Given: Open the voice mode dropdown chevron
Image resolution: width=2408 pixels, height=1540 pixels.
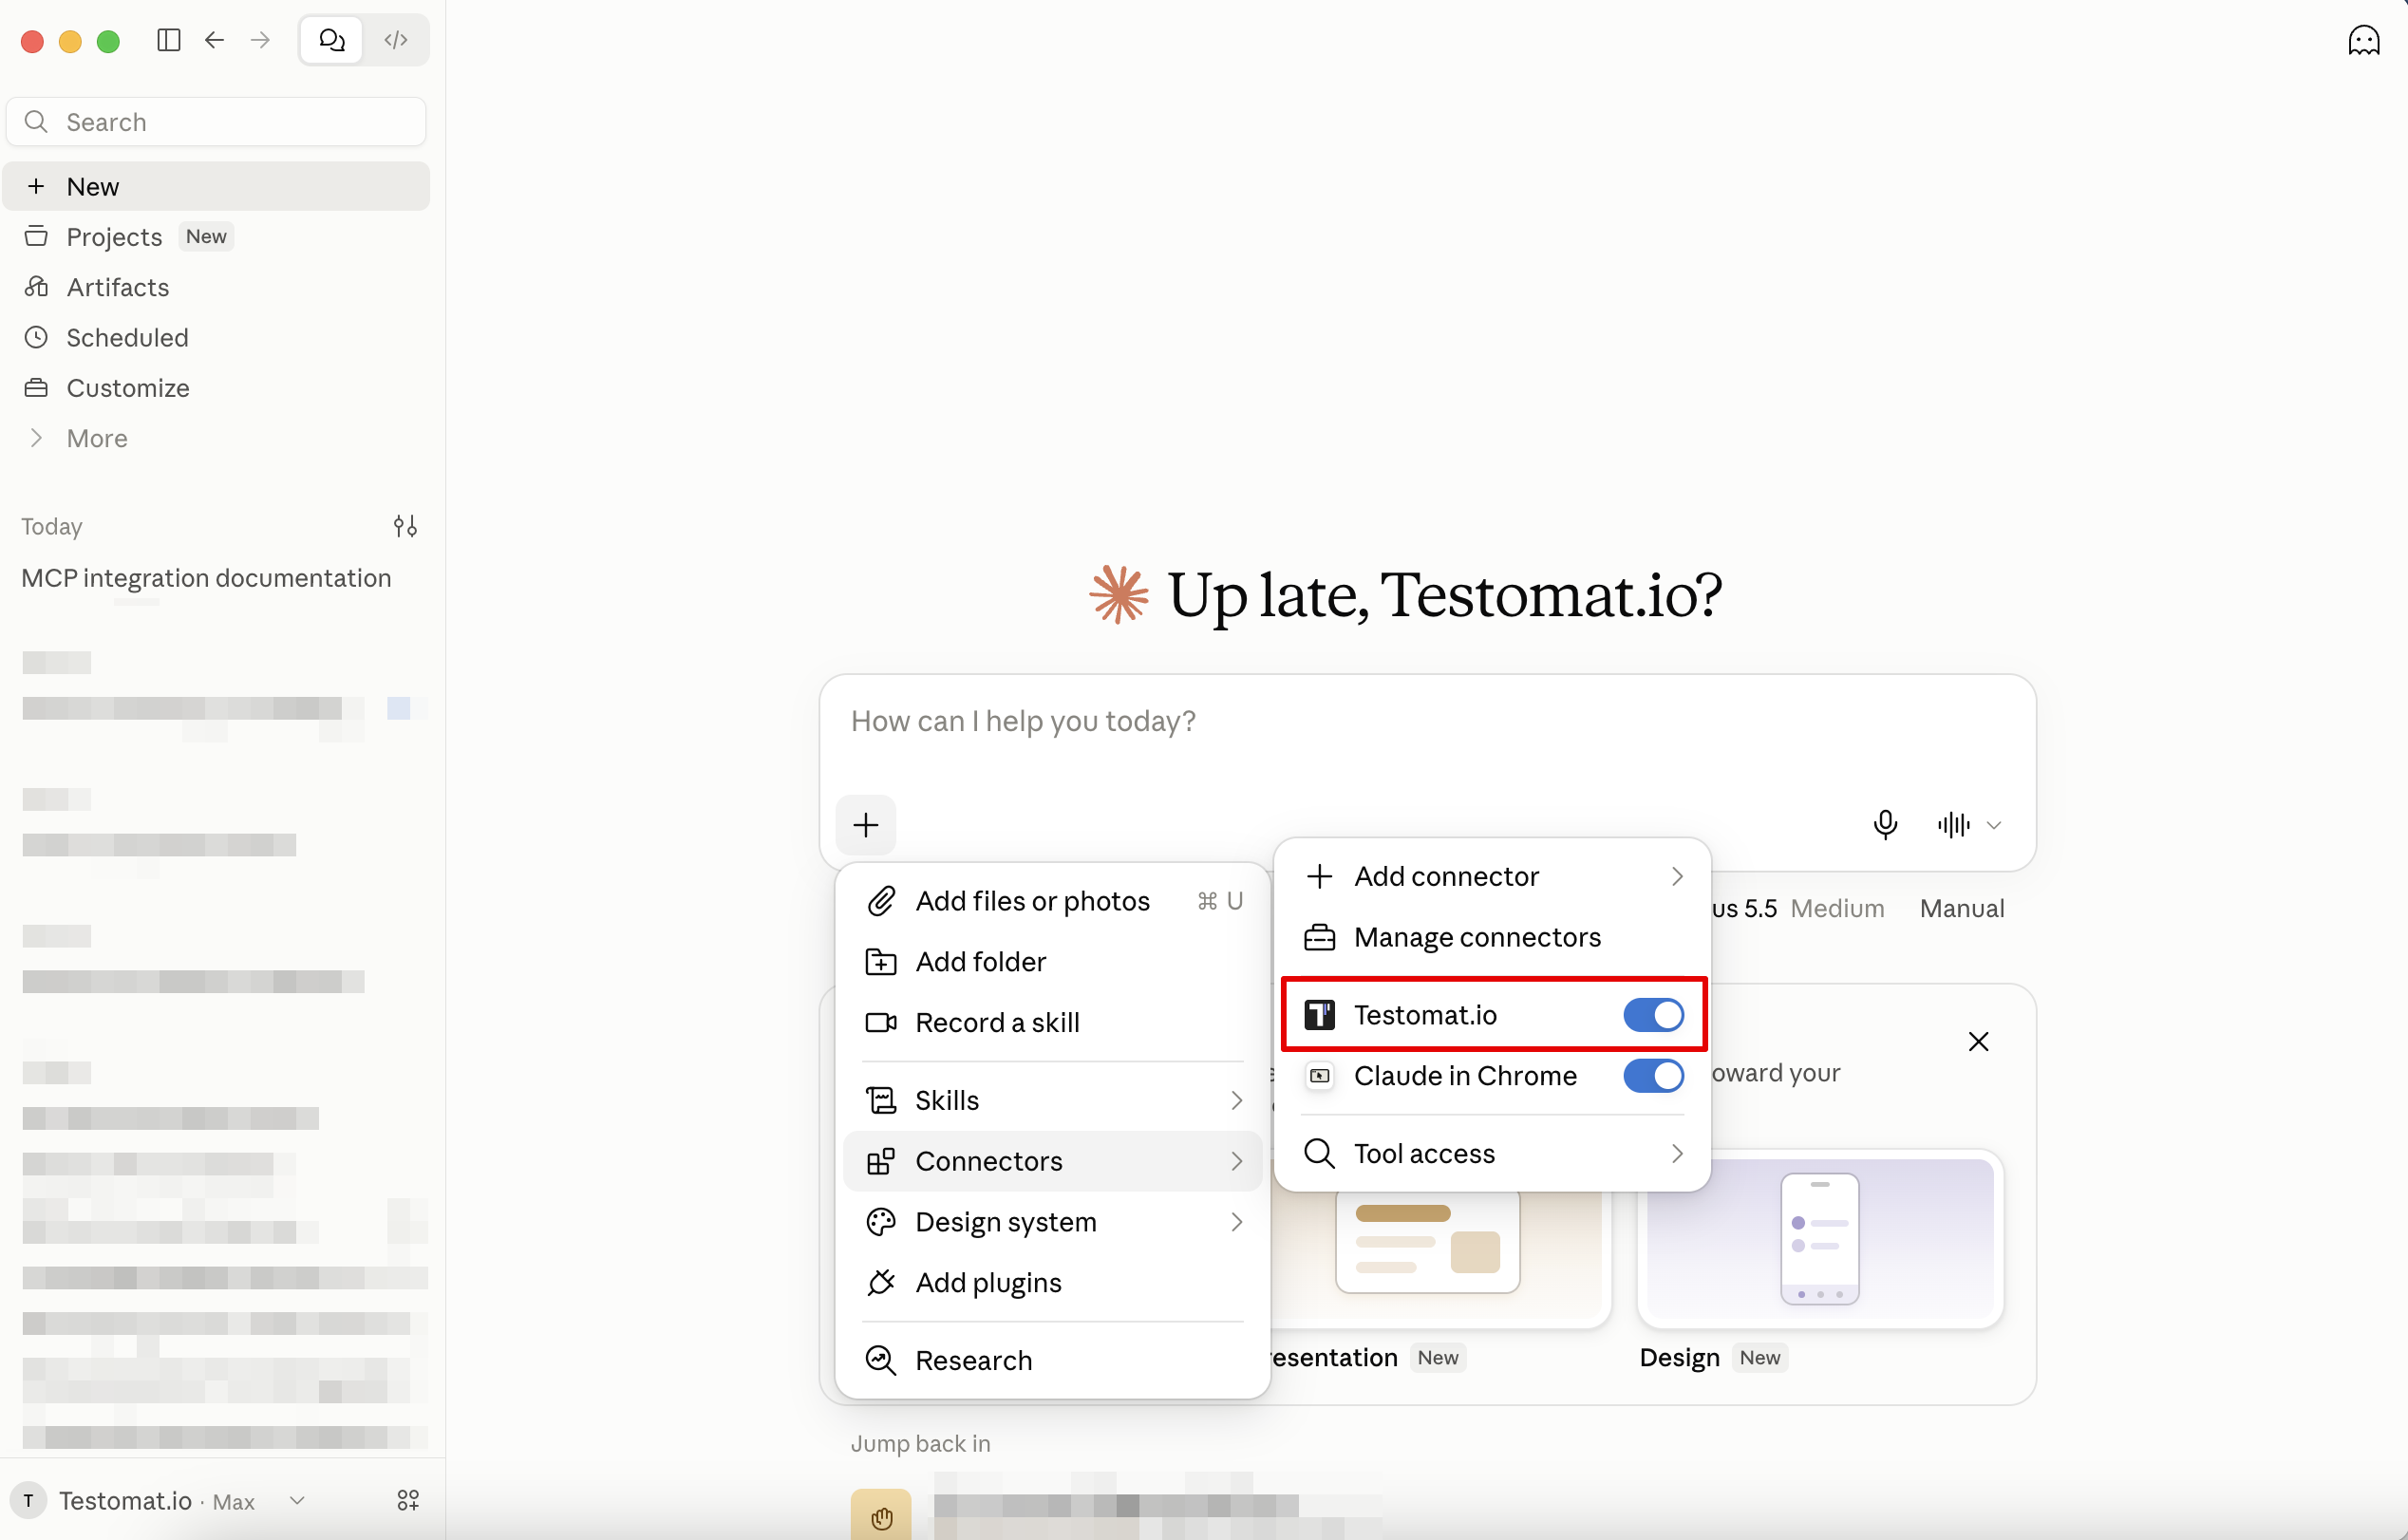Looking at the screenshot, I should click(1994, 826).
